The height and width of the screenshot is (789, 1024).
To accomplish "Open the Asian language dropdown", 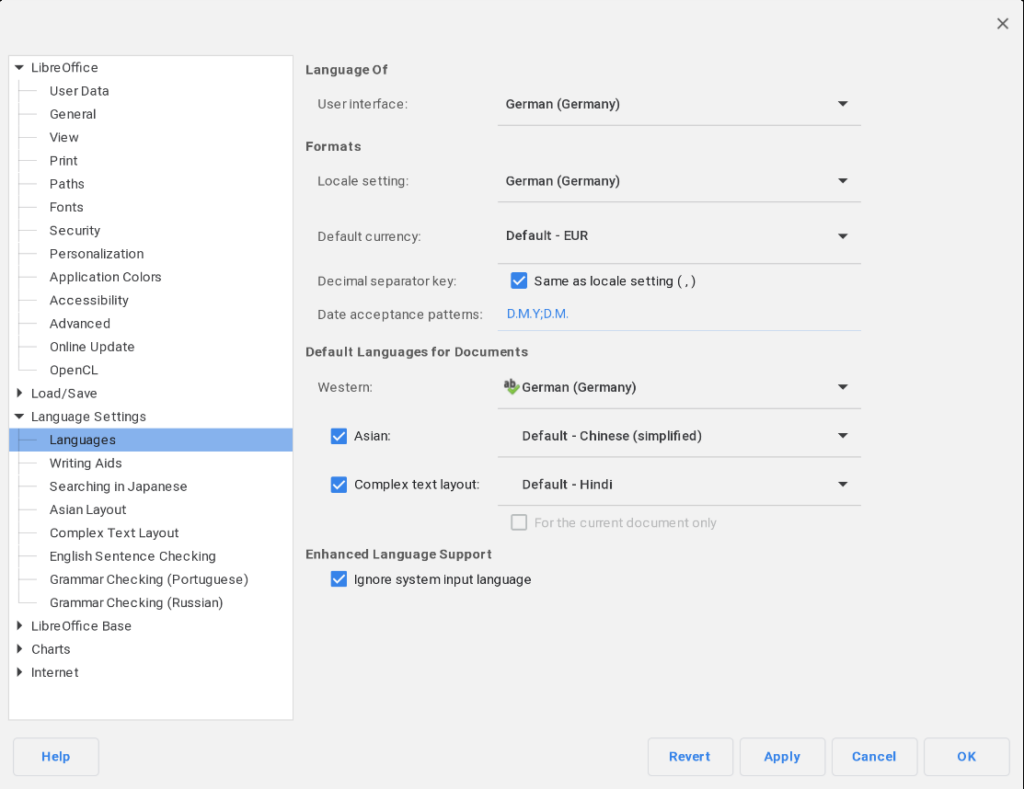I will tap(679, 436).
